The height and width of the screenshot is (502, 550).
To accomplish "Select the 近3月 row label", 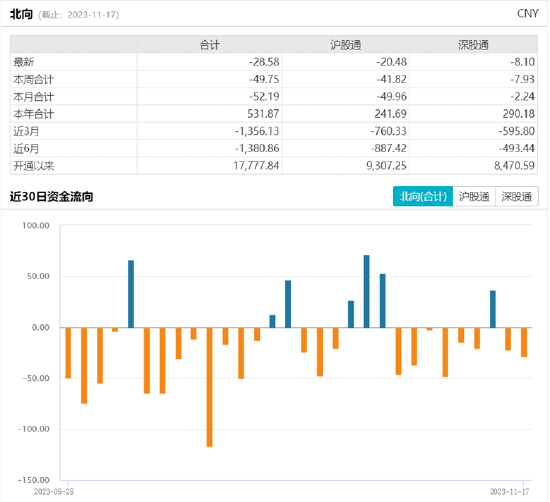I will pyautogui.click(x=26, y=131).
